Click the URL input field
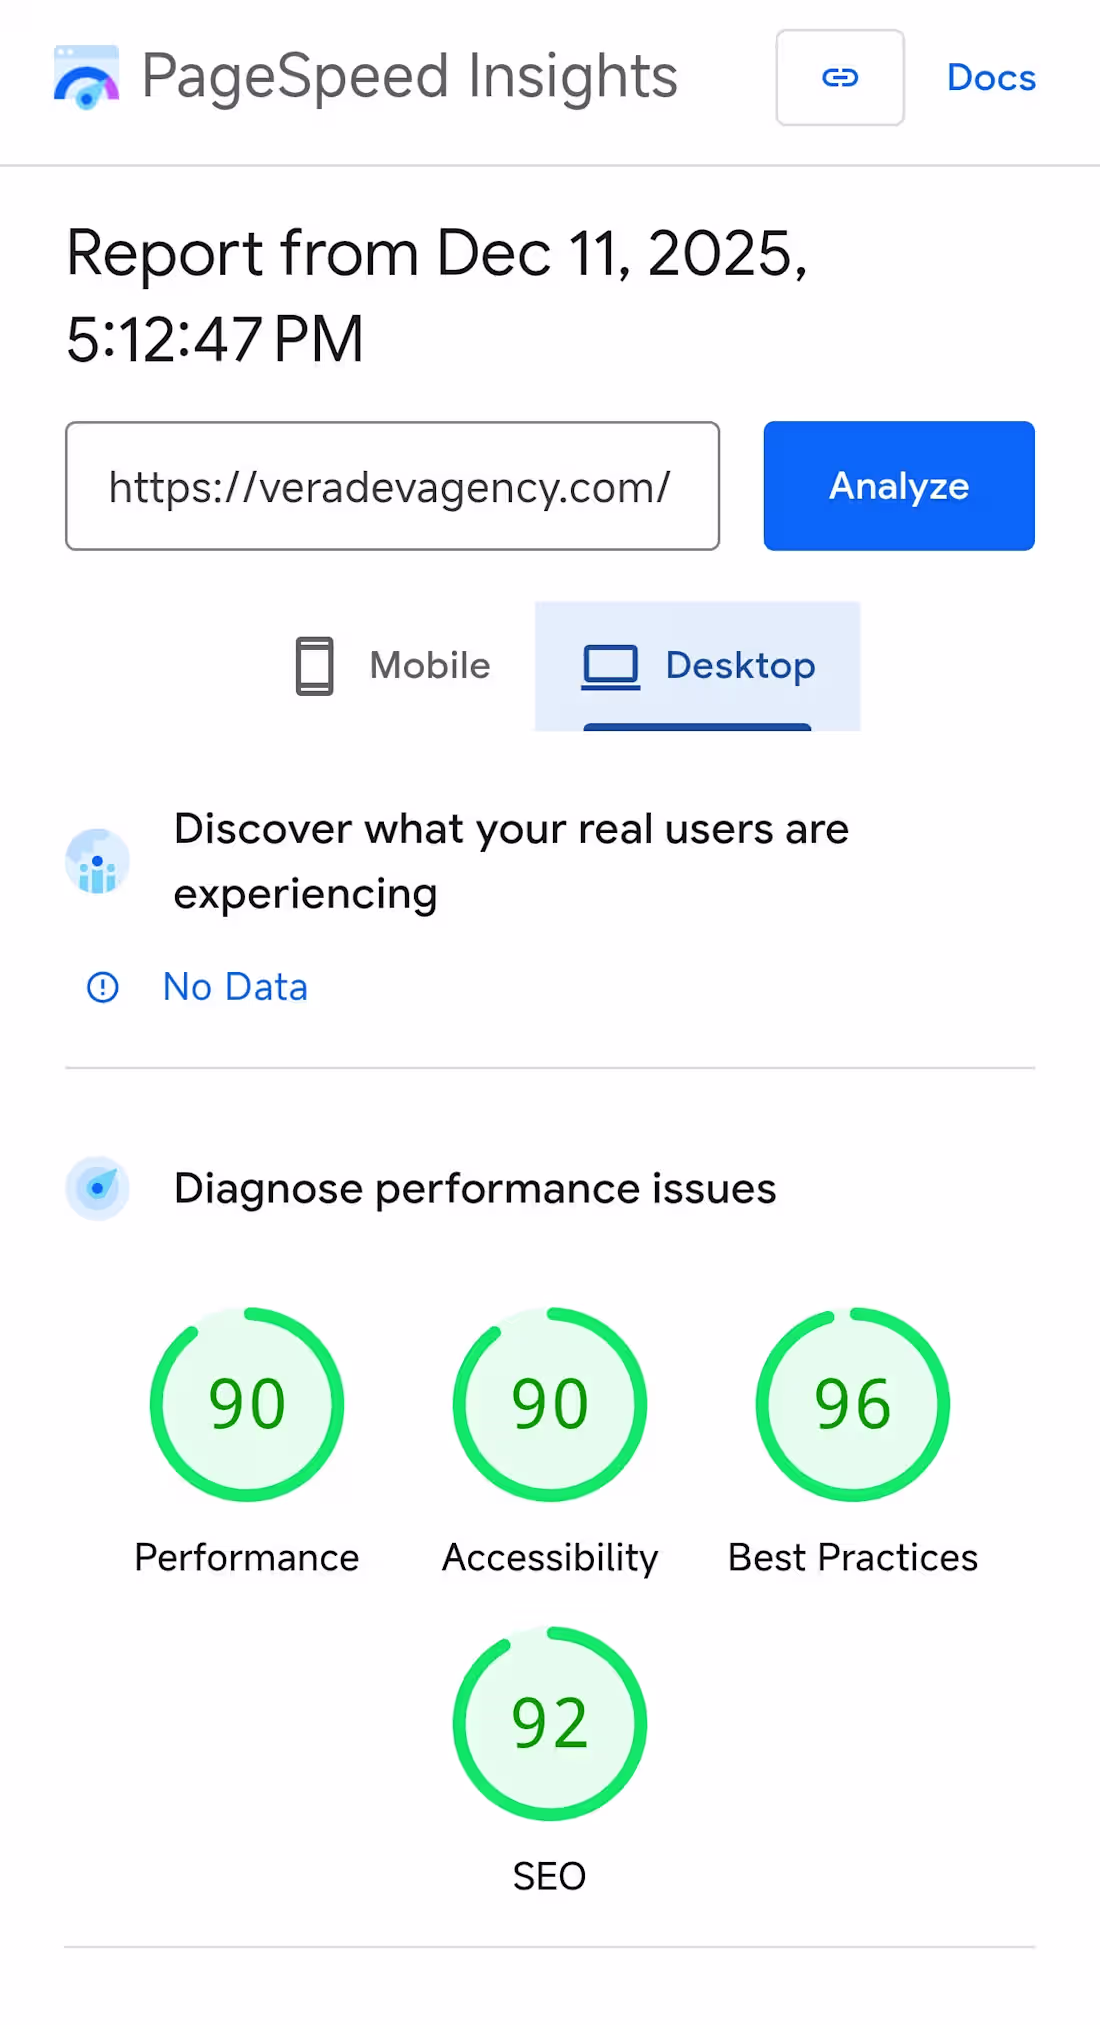This screenshot has width=1100, height=2025. coord(391,486)
